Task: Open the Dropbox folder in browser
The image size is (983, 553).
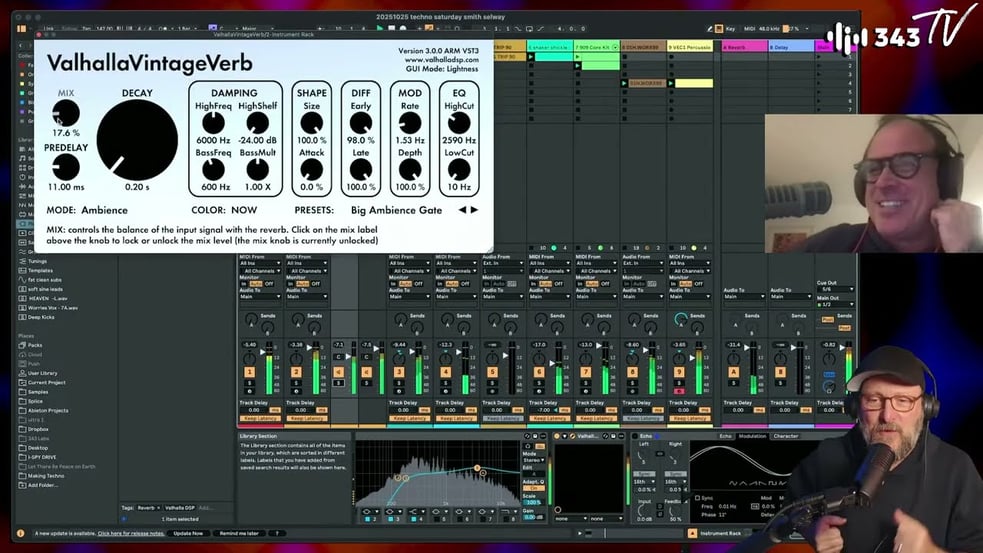Action: pyautogui.click(x=38, y=429)
